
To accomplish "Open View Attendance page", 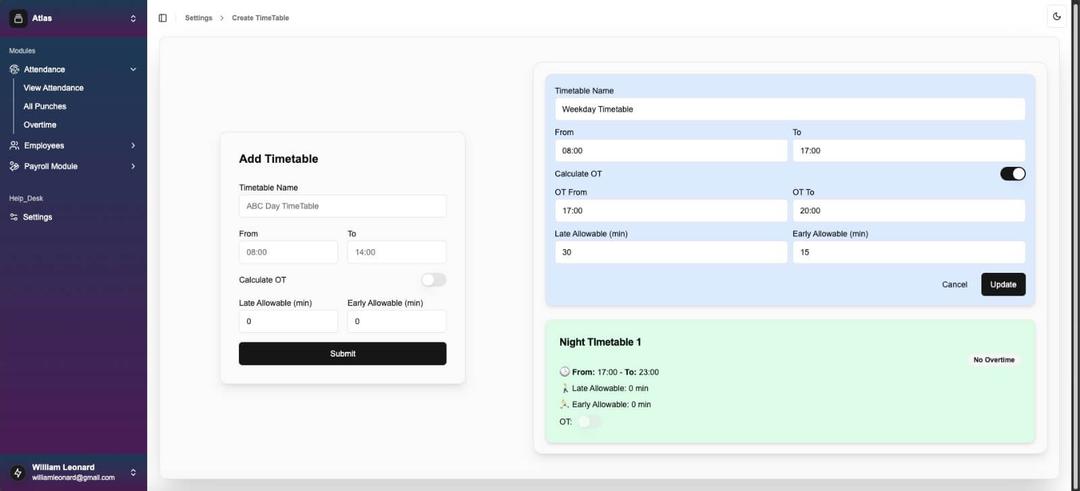I will point(53,88).
